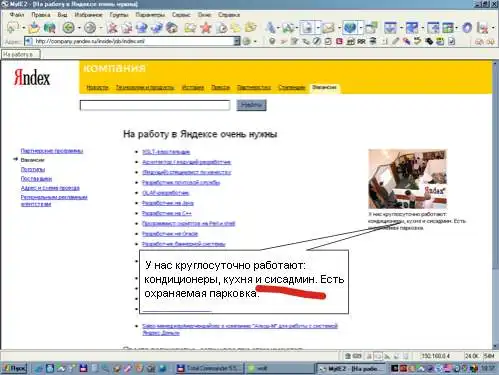The height and width of the screenshot is (375, 499).
Task: Click the red star Favorites icon
Action: coord(206,28)
